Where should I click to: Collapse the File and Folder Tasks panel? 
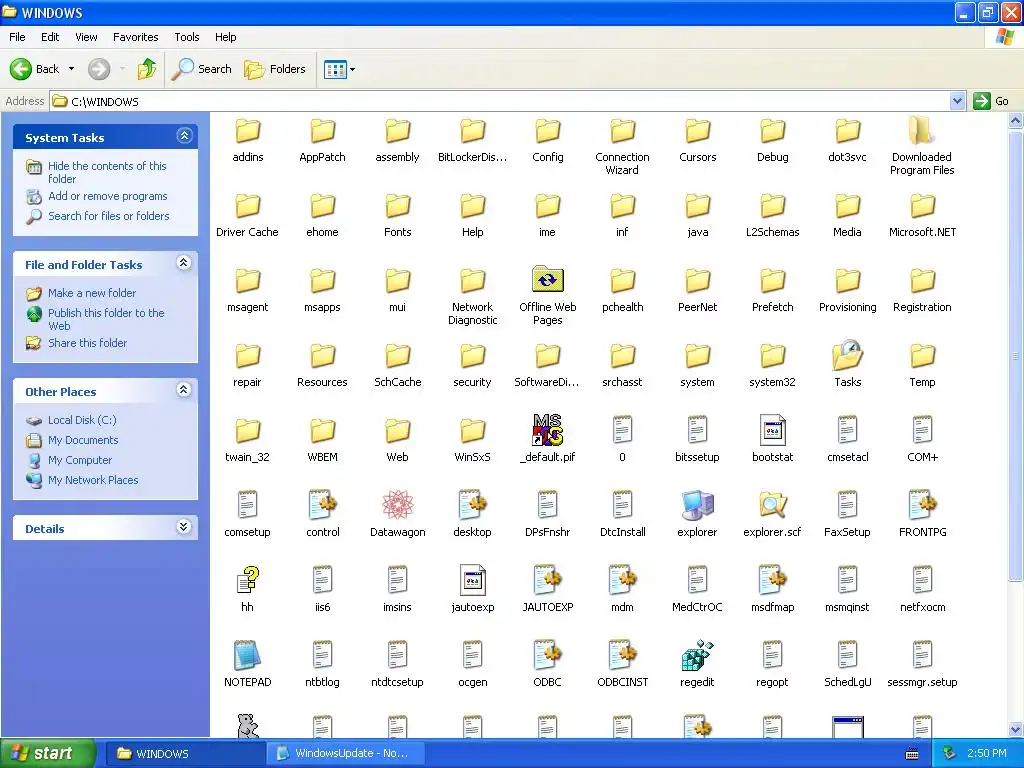(184, 263)
